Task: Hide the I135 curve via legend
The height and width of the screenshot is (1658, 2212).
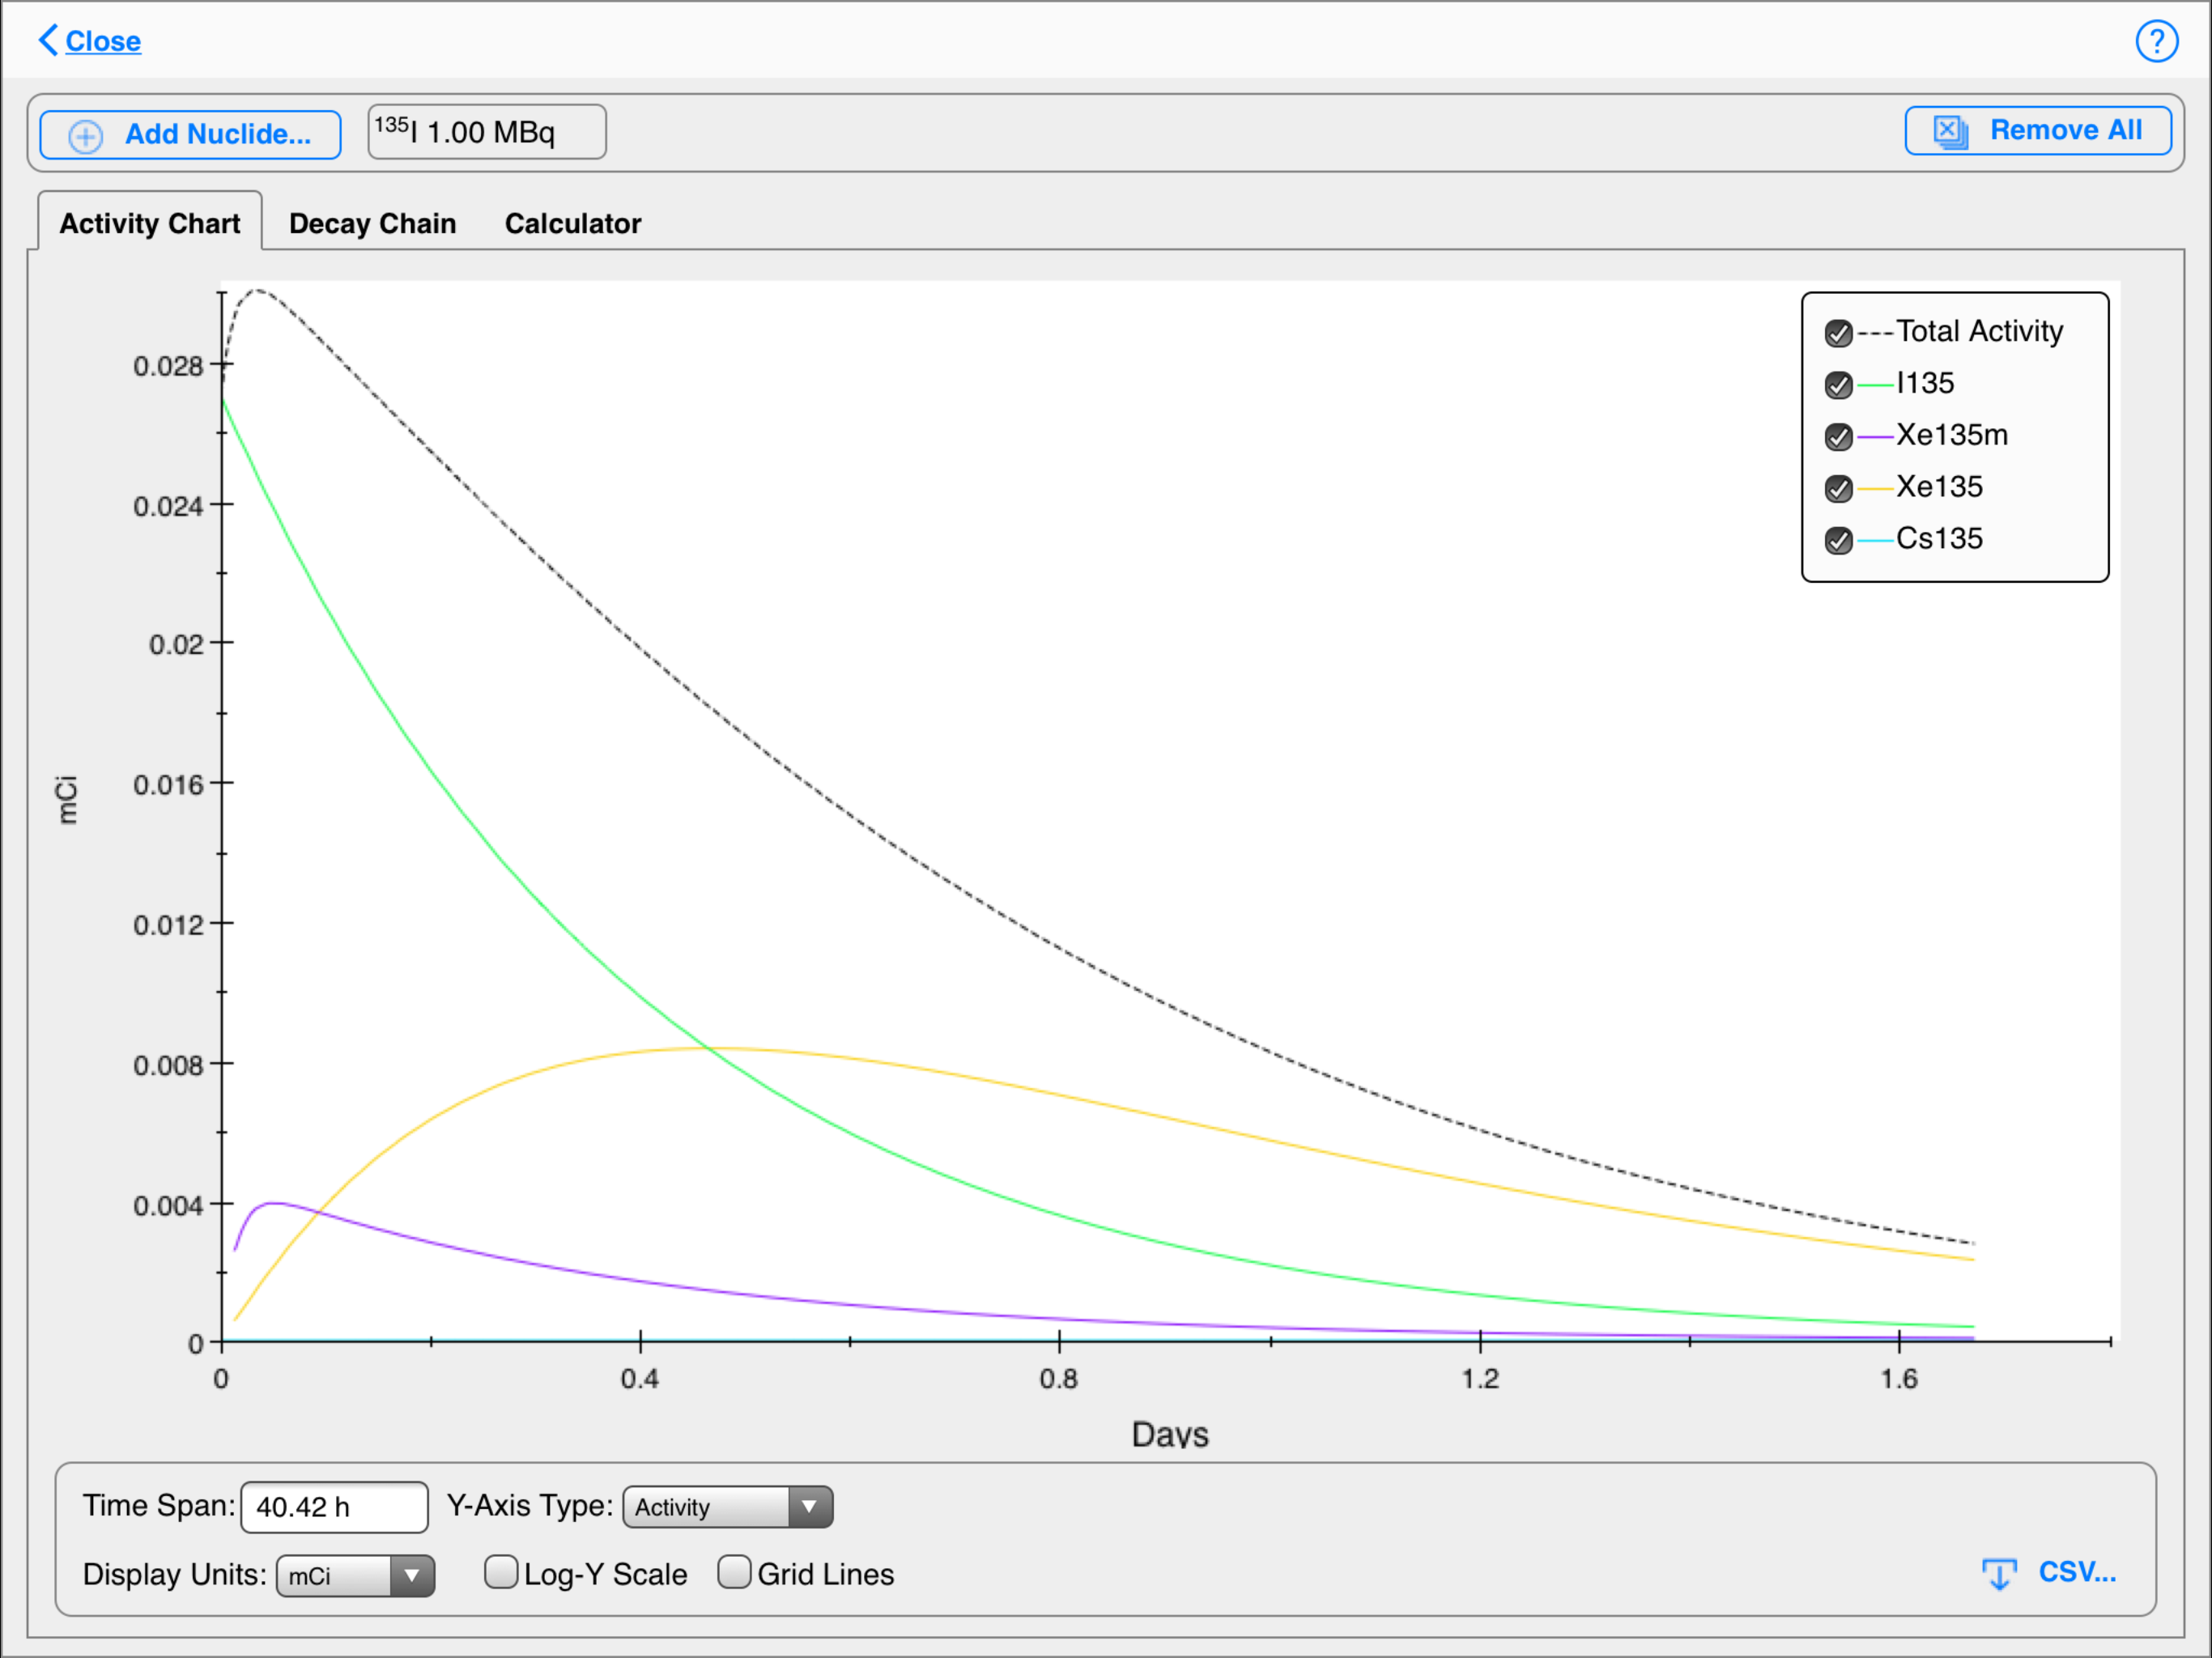Action: pos(1838,385)
